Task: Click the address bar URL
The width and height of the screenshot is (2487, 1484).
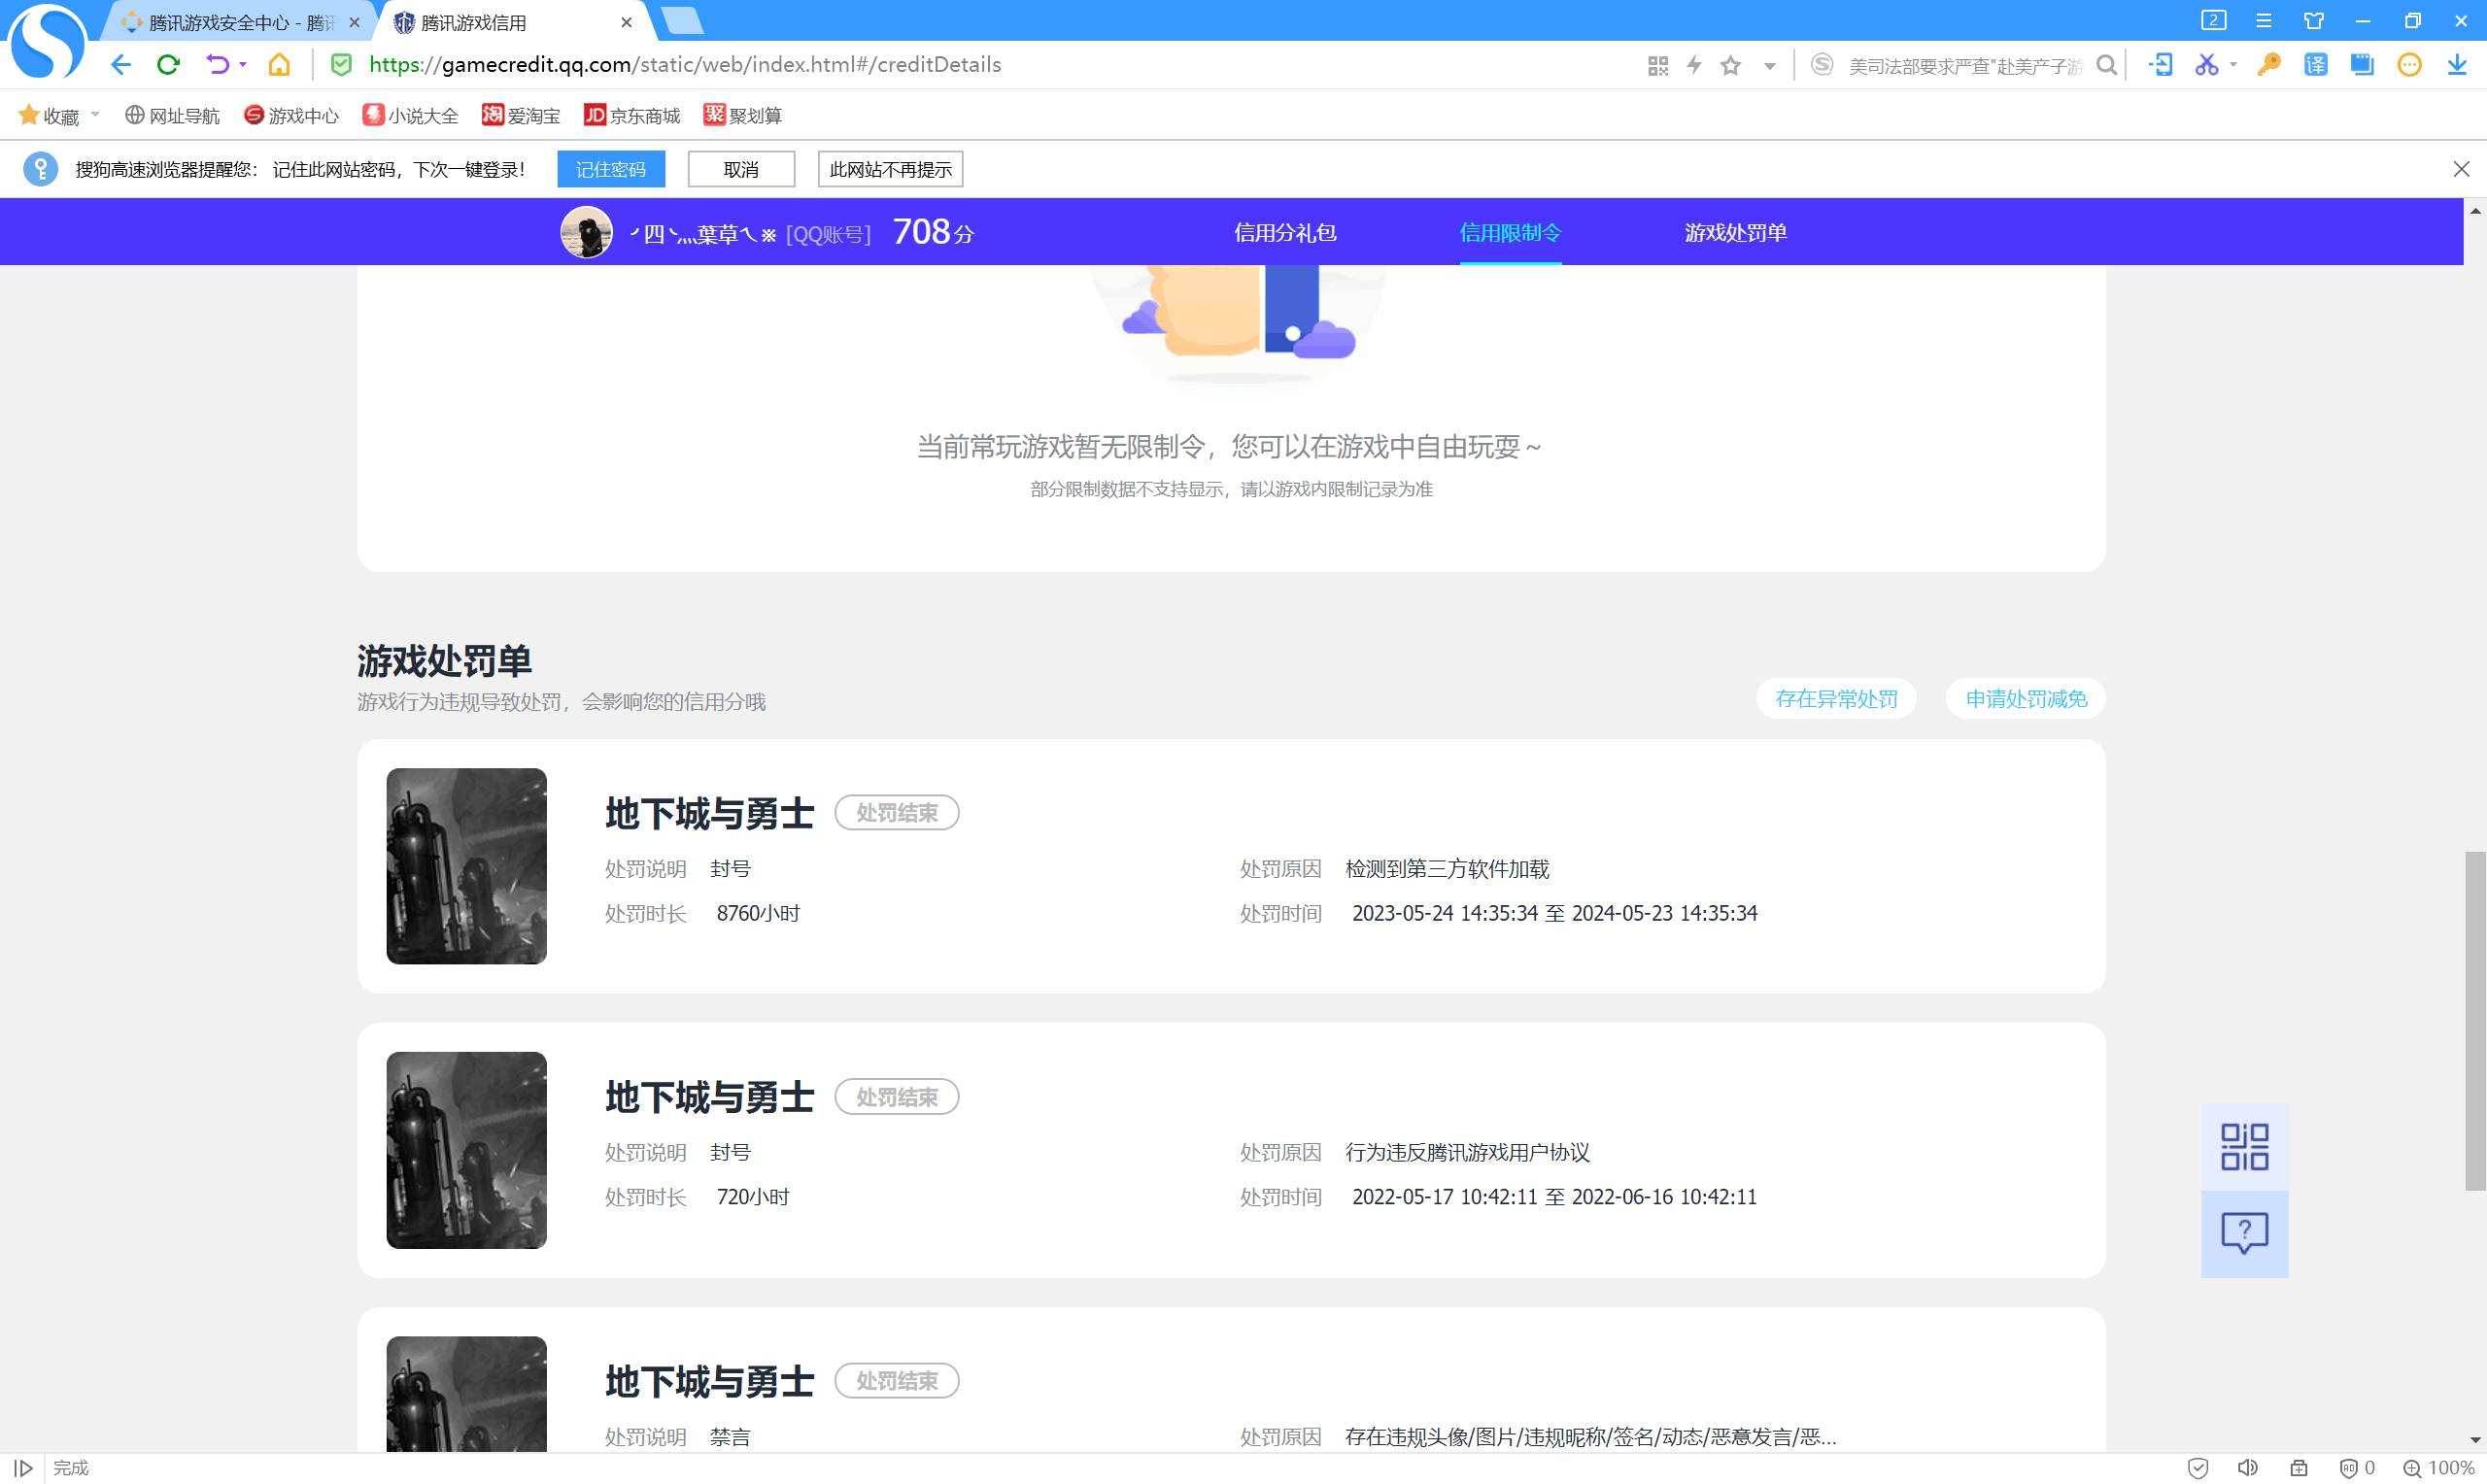Action: pos(685,65)
